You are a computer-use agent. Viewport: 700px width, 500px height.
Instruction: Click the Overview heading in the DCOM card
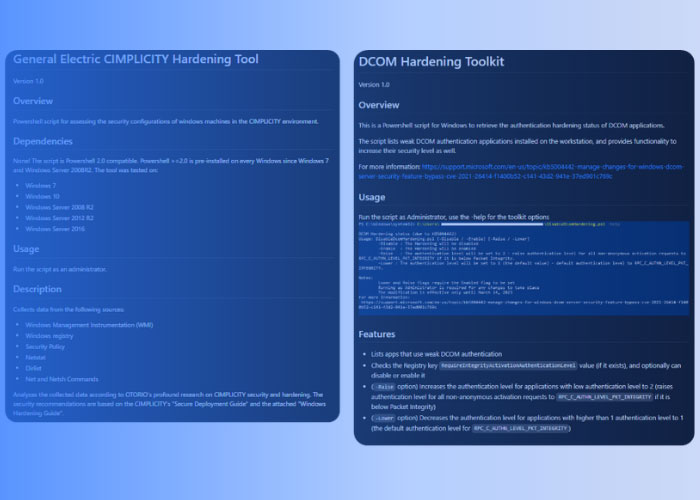379,105
